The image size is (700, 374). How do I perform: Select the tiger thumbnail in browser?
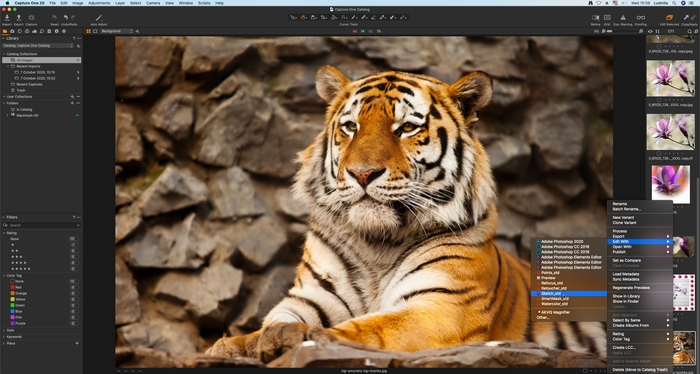pyautogui.click(x=684, y=348)
